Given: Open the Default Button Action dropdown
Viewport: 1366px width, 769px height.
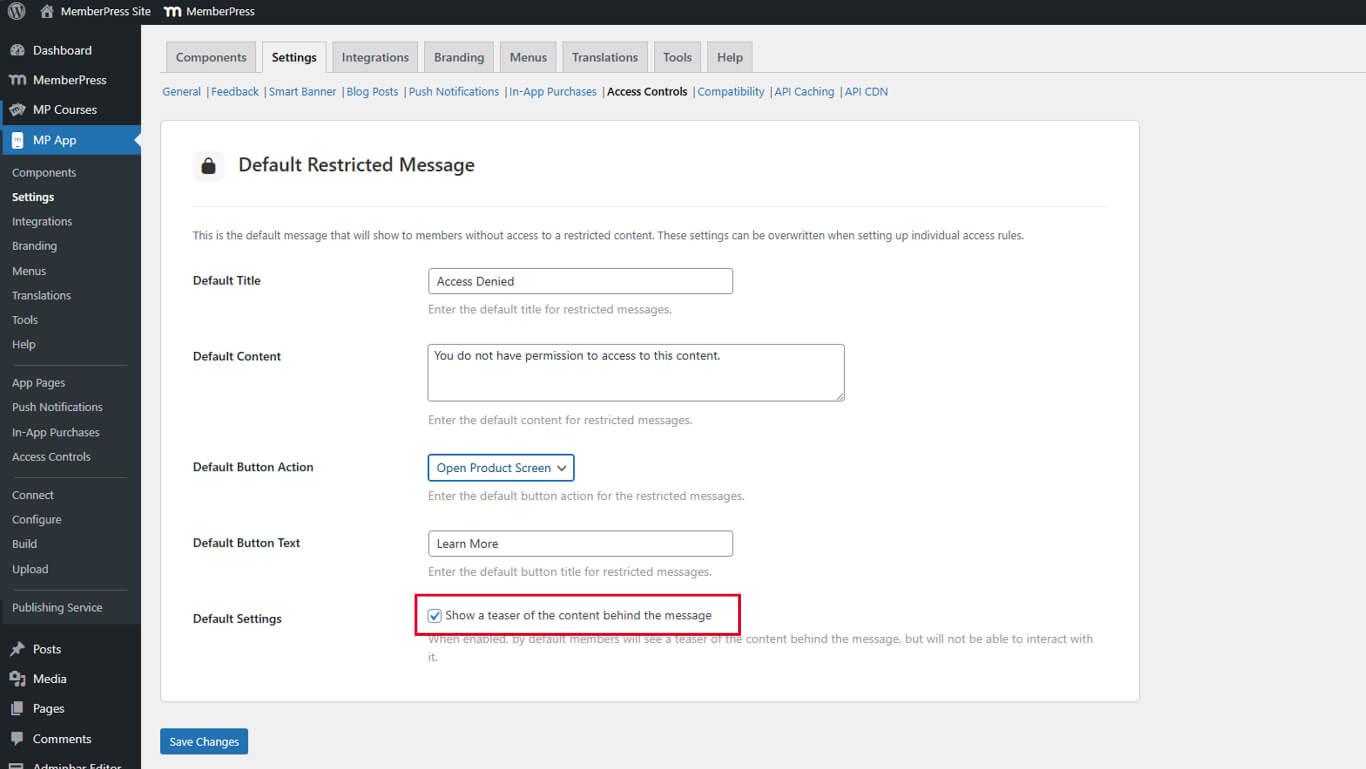Looking at the screenshot, I should tap(500, 468).
